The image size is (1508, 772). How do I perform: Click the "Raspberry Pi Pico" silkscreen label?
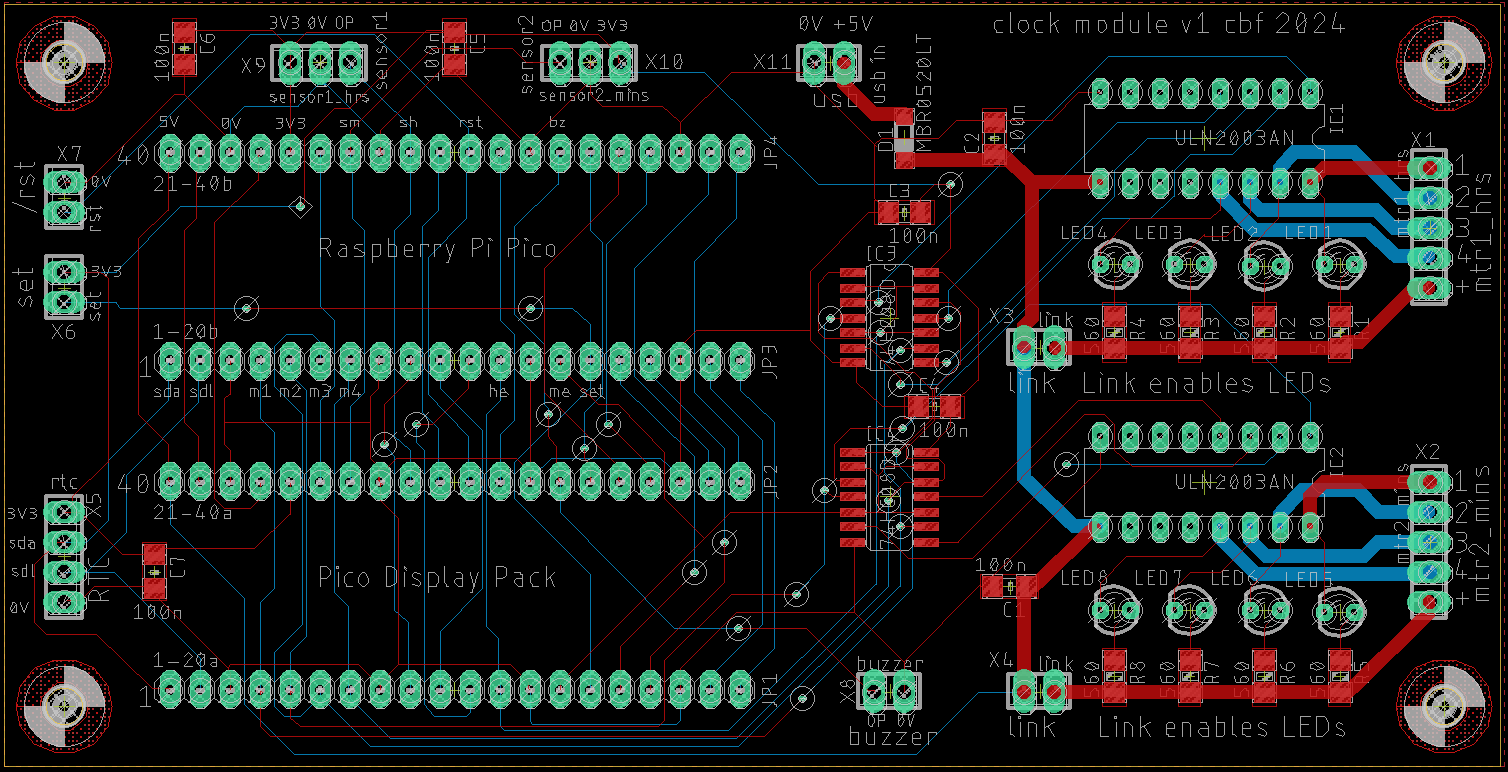437,249
